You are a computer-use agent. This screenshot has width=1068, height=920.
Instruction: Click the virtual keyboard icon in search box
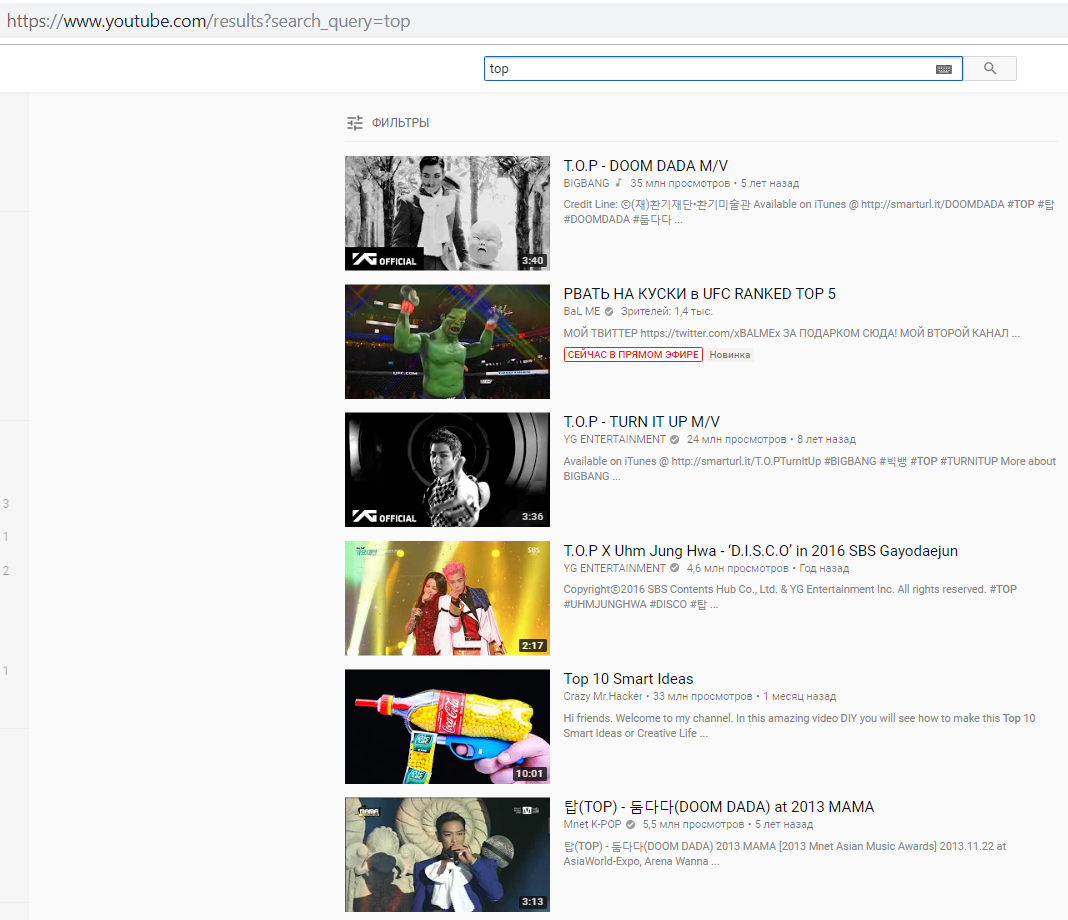944,69
